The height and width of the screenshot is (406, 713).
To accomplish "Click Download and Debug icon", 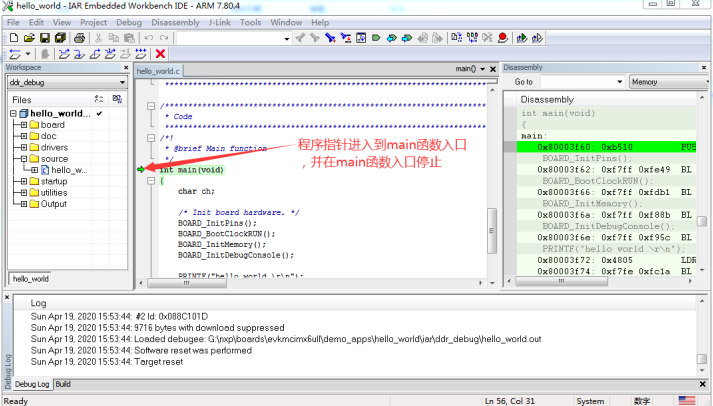I will pyautogui.click(x=522, y=38).
